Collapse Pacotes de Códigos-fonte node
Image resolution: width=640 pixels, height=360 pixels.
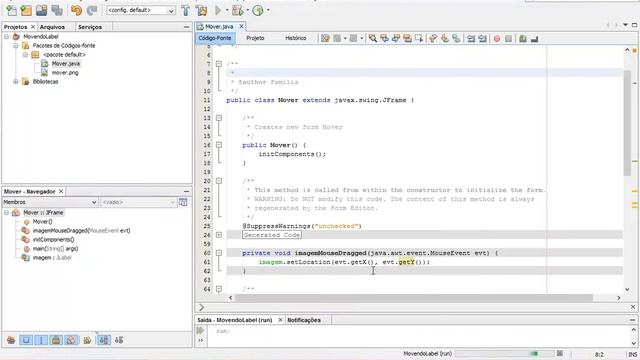pos(16,45)
